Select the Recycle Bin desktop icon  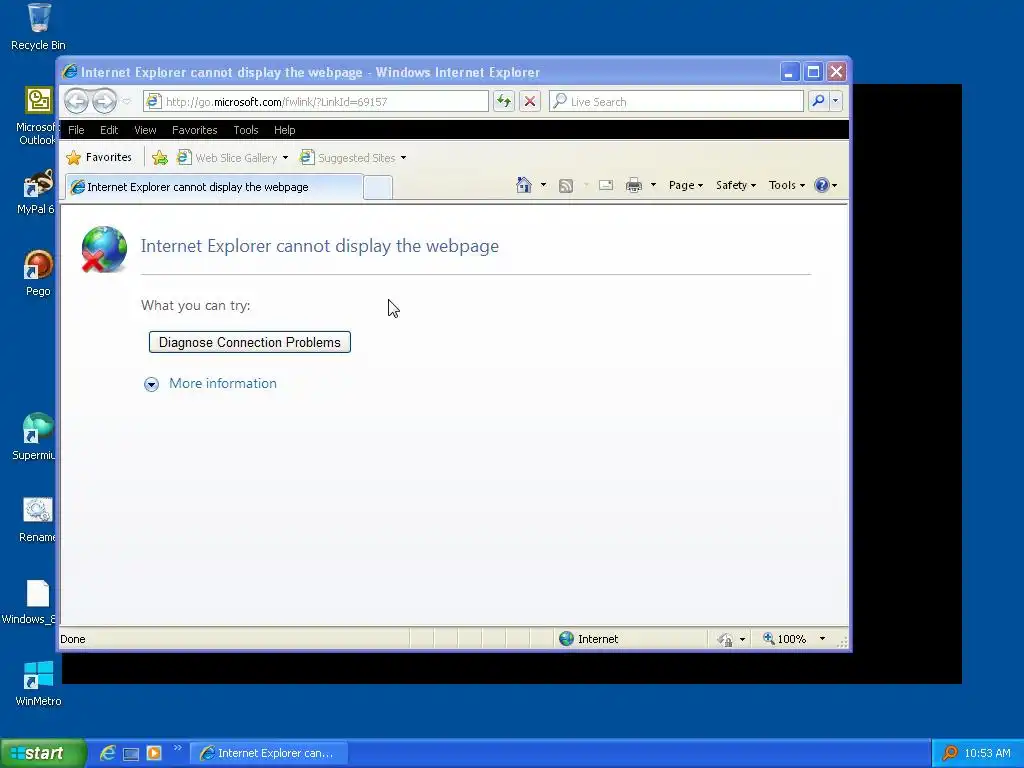(x=39, y=27)
